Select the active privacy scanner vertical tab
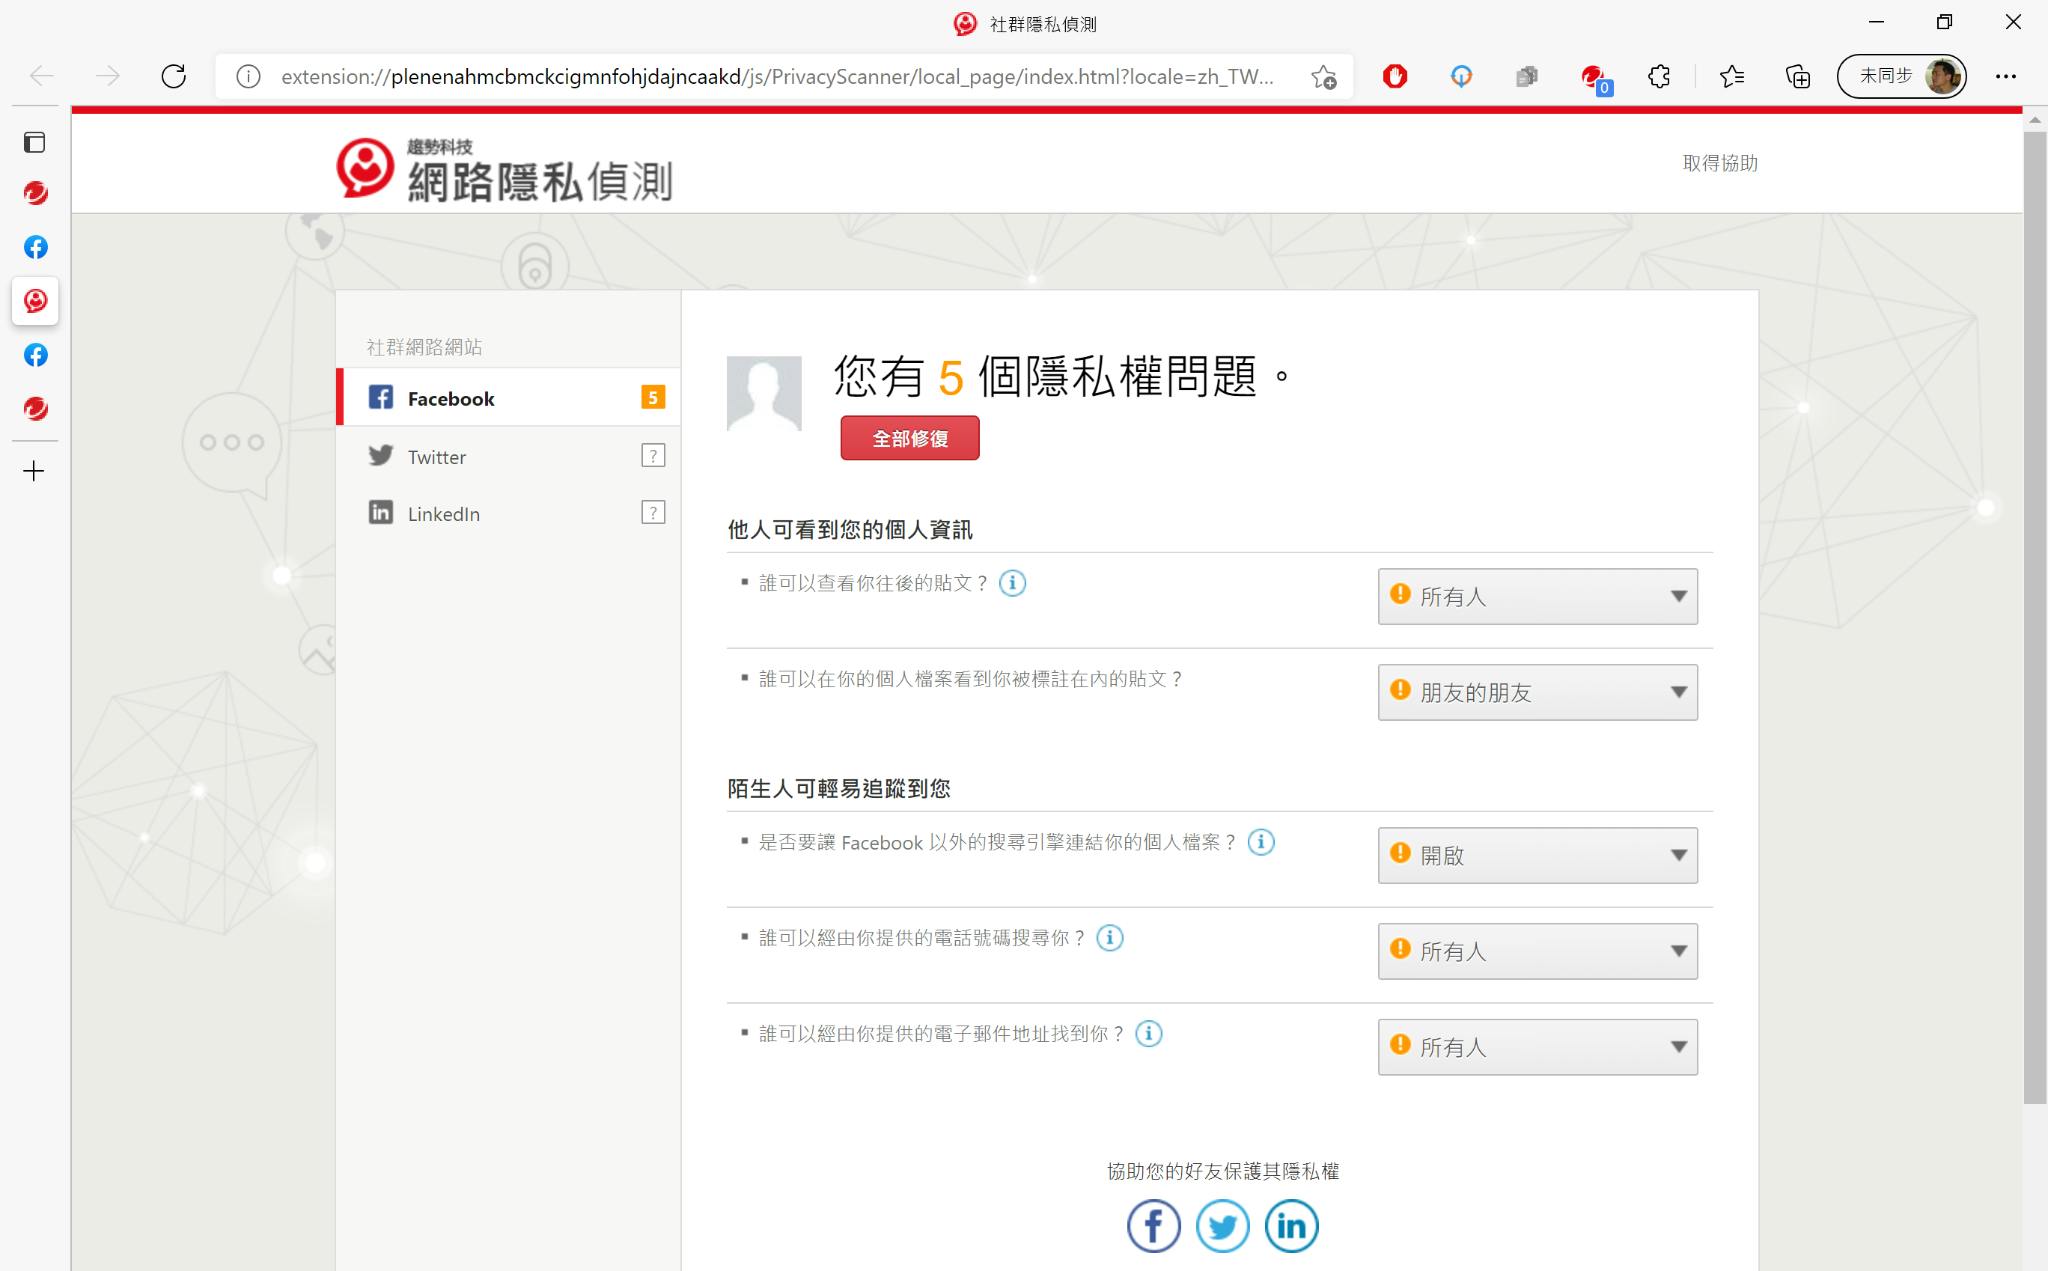This screenshot has height=1271, width=2048. pos(36,301)
